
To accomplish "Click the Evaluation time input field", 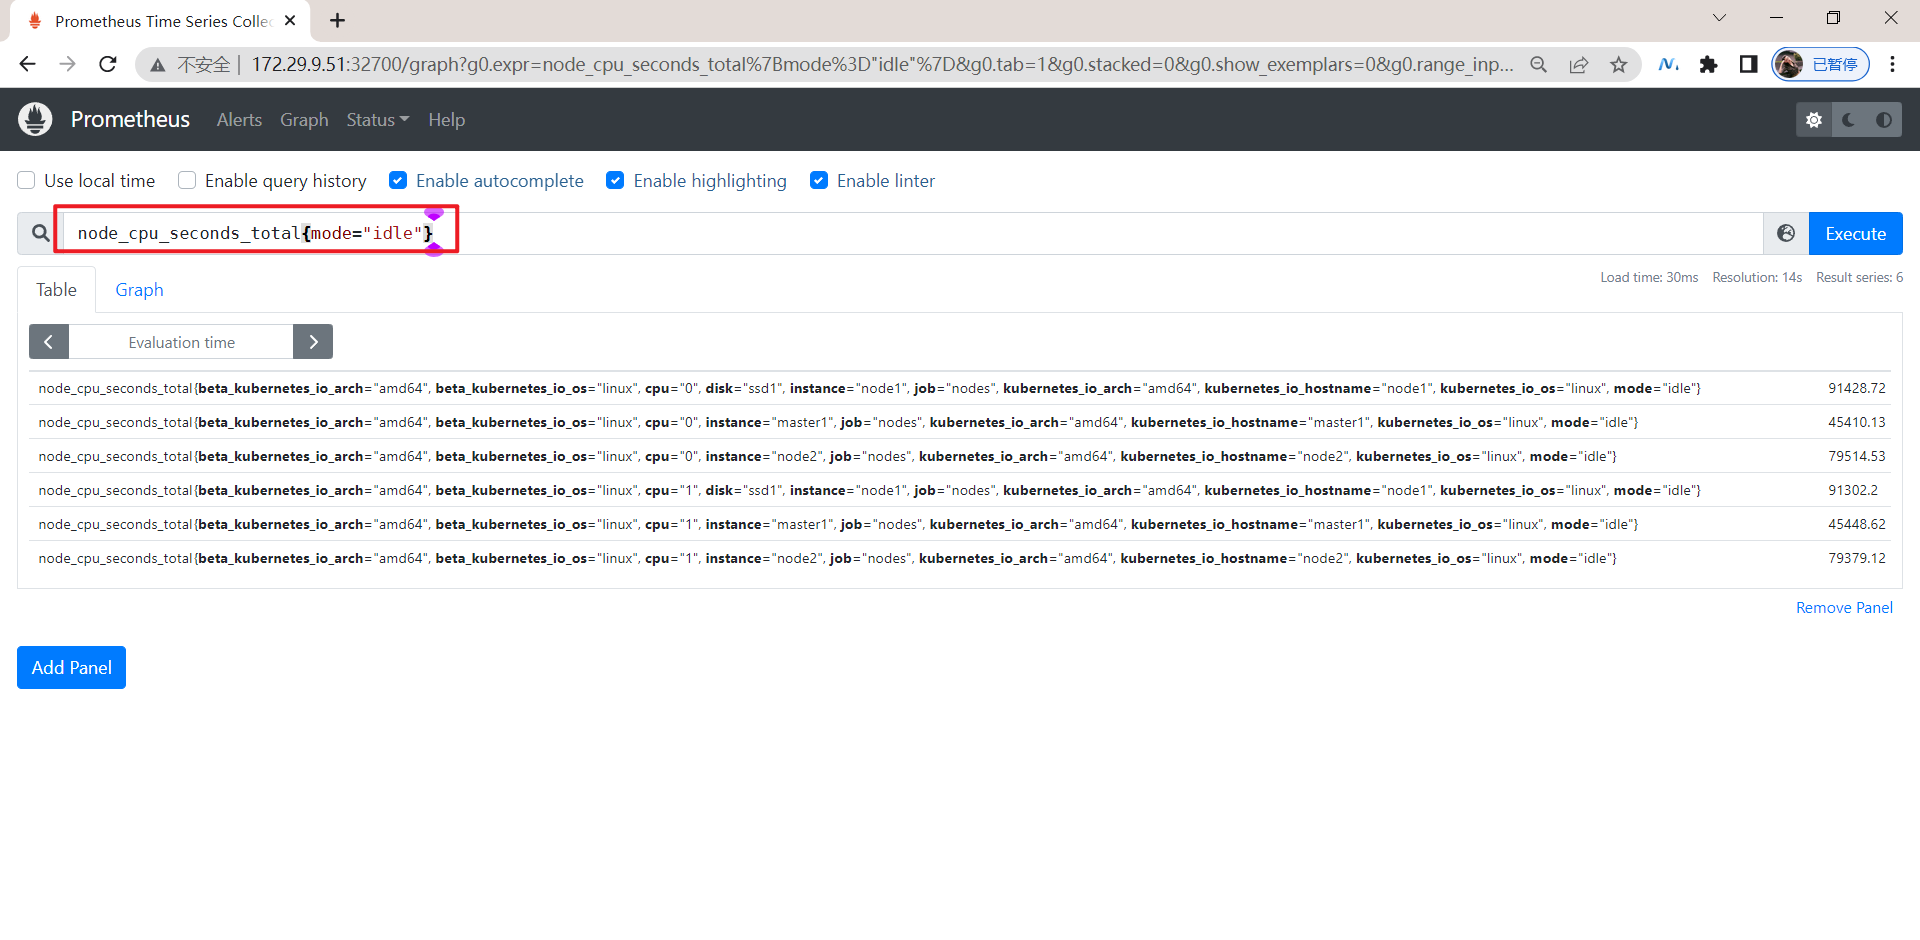I will (x=181, y=342).
